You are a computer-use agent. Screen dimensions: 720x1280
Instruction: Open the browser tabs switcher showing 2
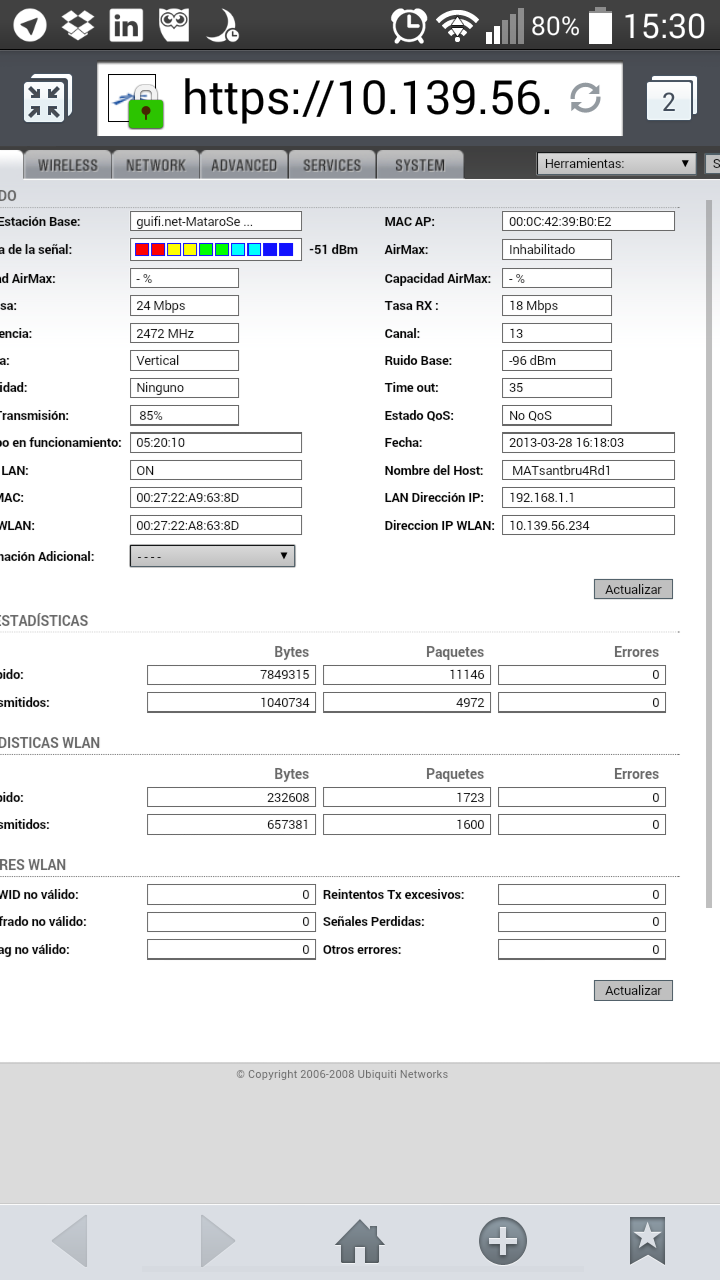tap(669, 100)
